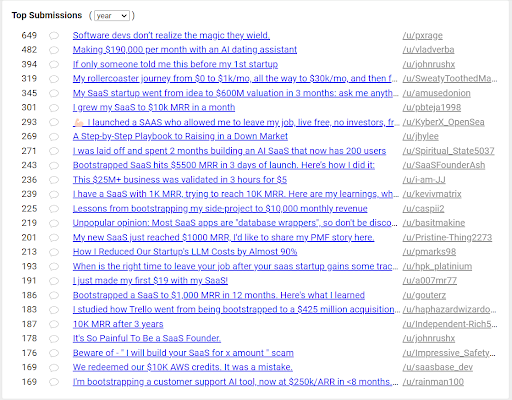Viewport: 512px width, 400px height.
Task: Open 'I have a SaaS with 1K MRR' post
Action: (x=236, y=194)
